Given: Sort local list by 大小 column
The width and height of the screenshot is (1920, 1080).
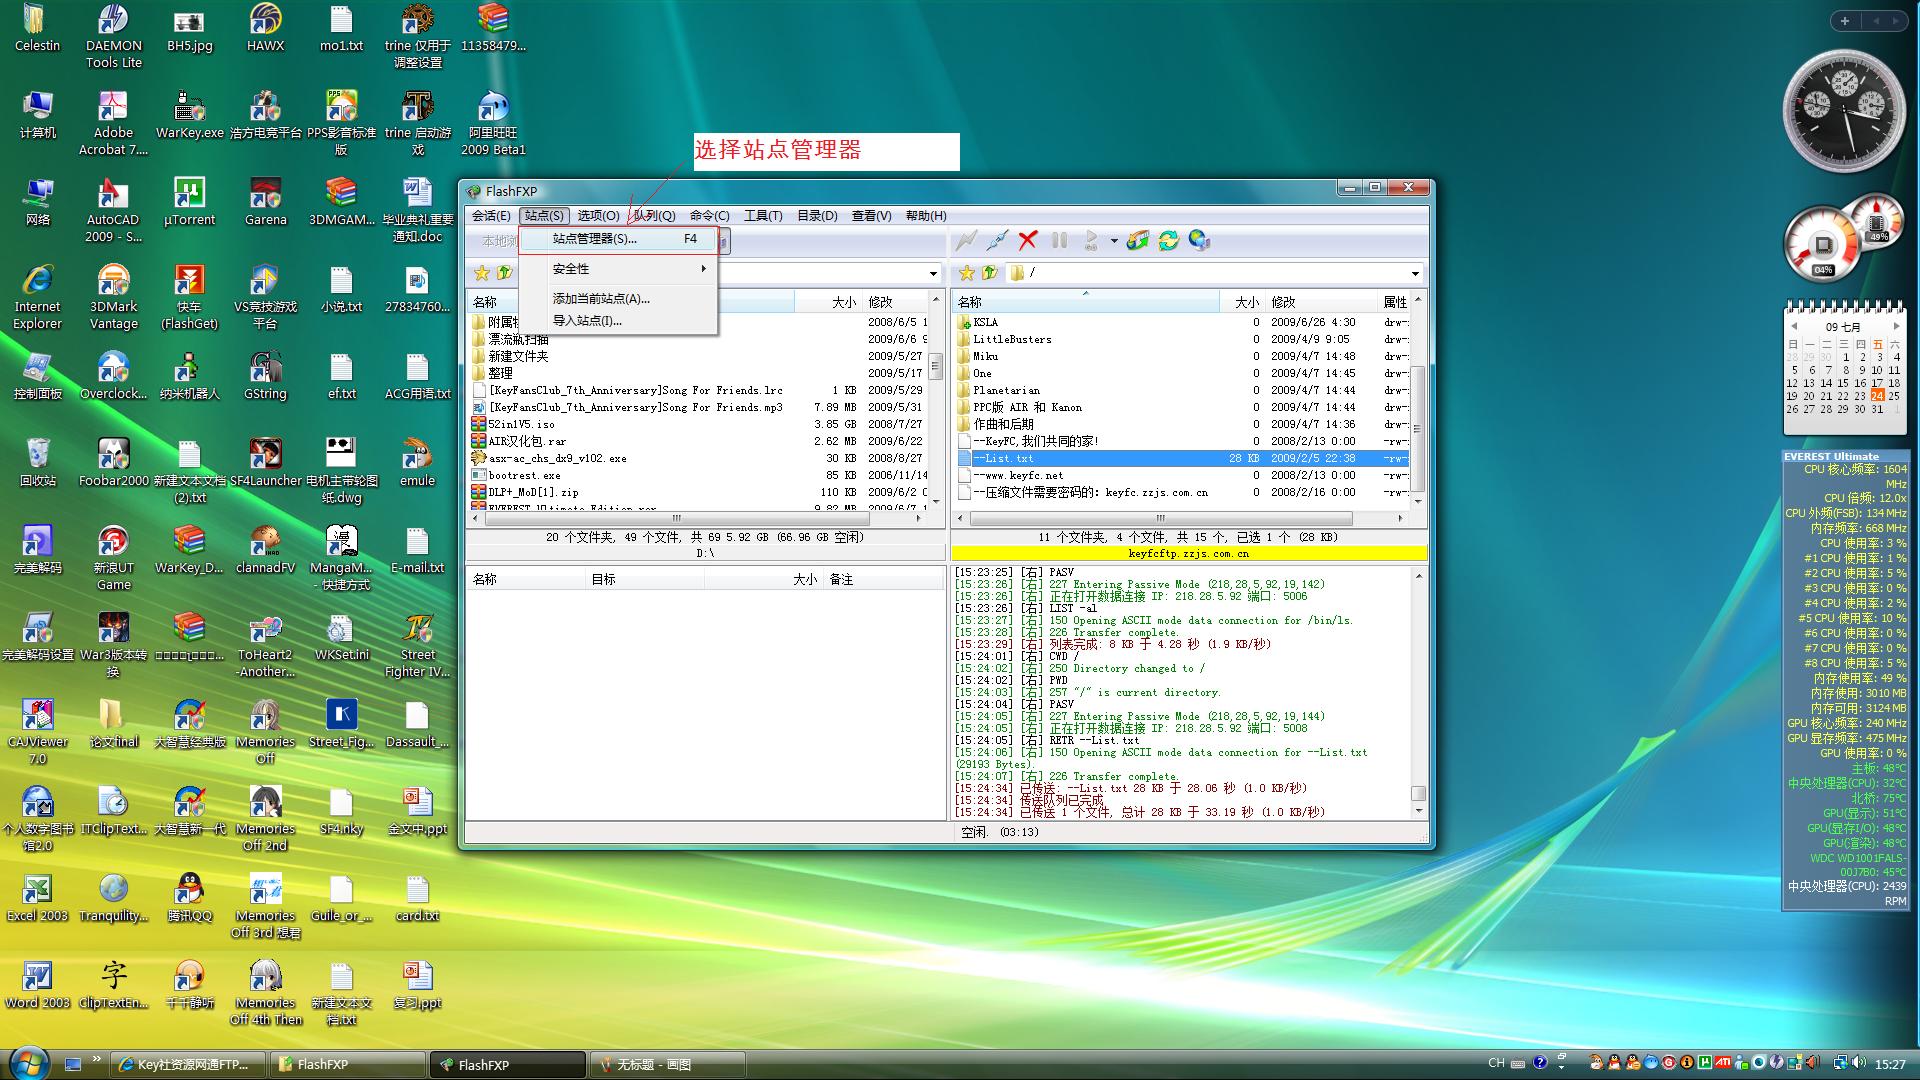Looking at the screenshot, I should coord(828,302).
